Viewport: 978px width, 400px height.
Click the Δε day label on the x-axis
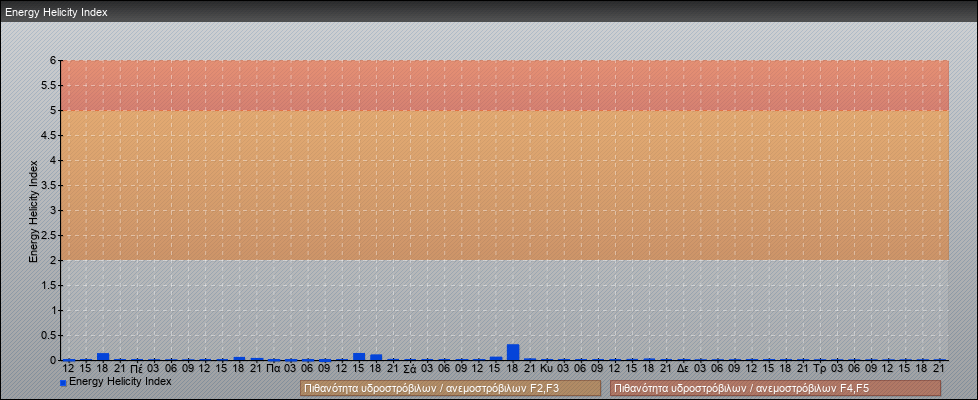click(x=683, y=369)
